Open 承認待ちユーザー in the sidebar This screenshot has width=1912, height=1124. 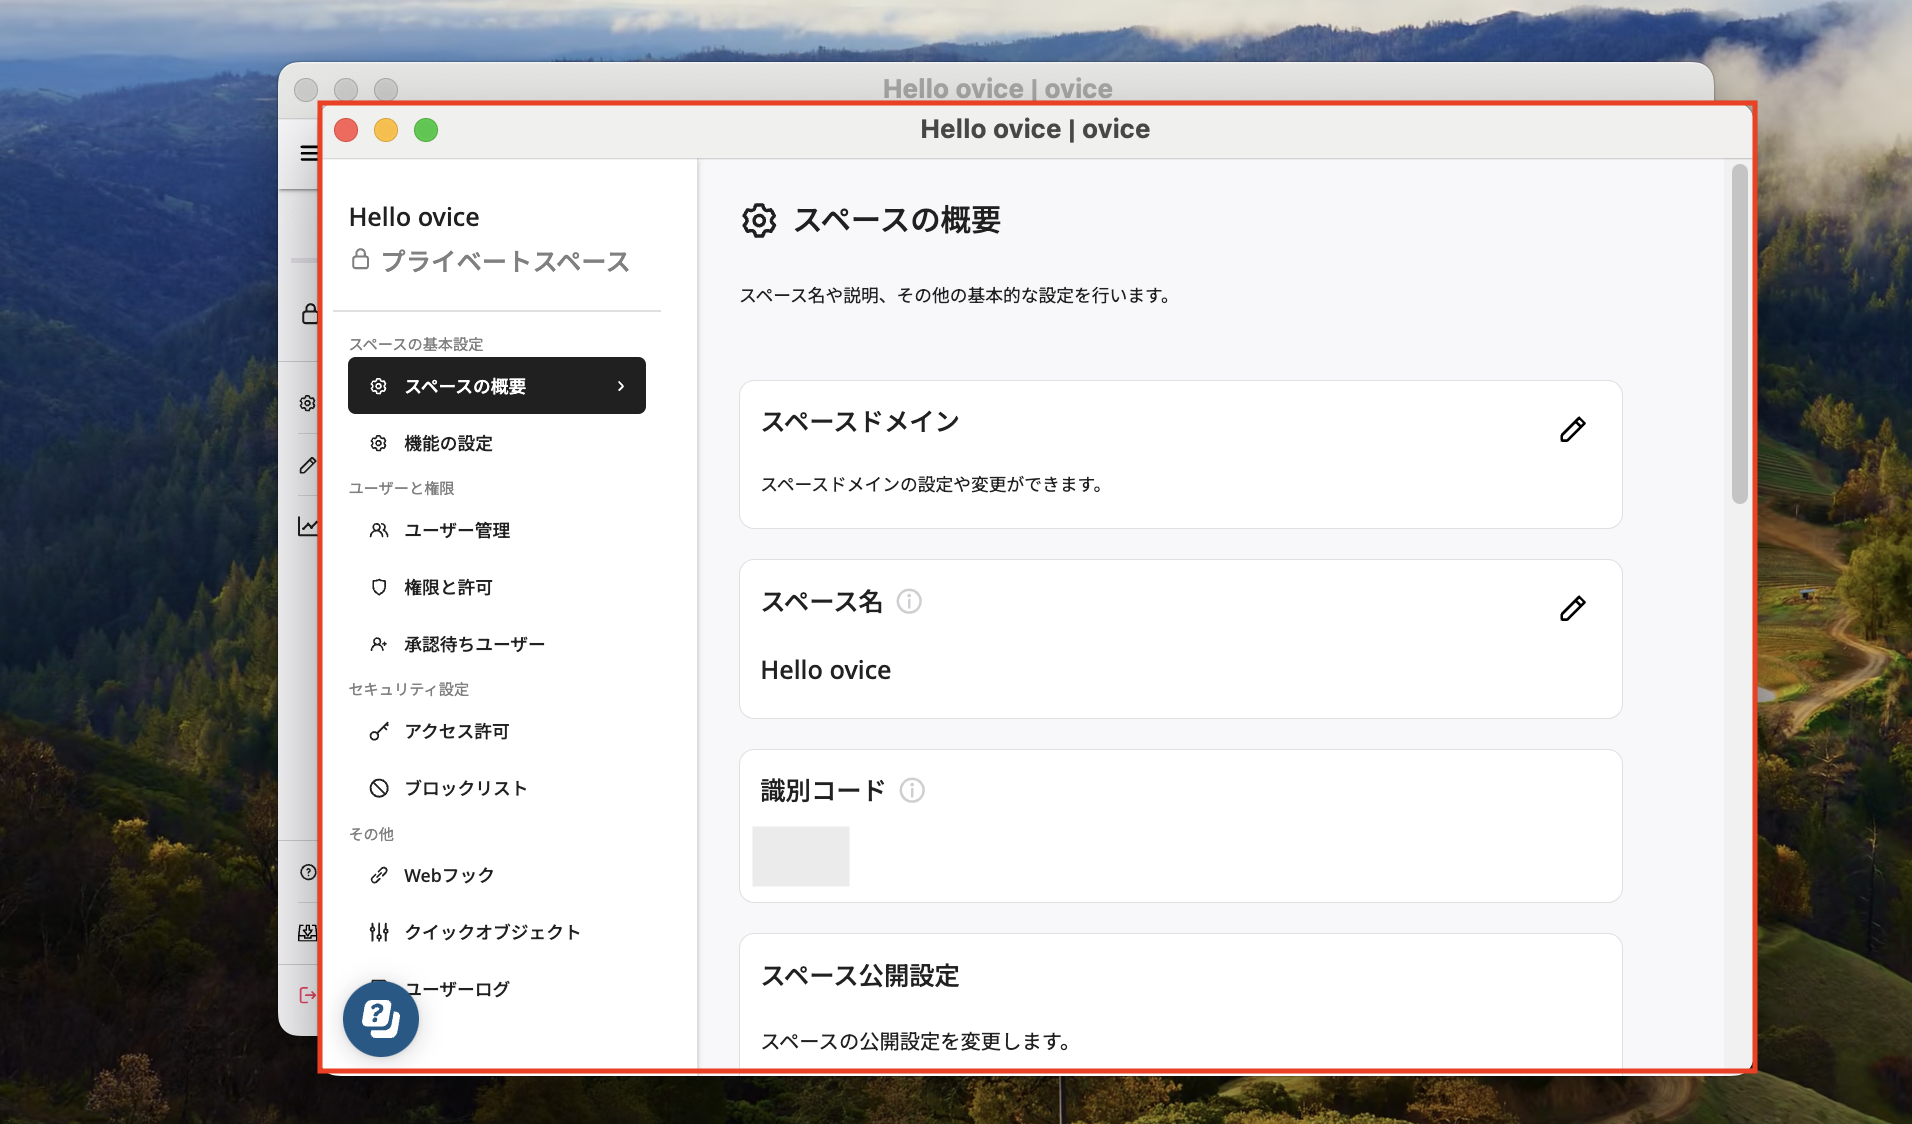tap(497, 644)
